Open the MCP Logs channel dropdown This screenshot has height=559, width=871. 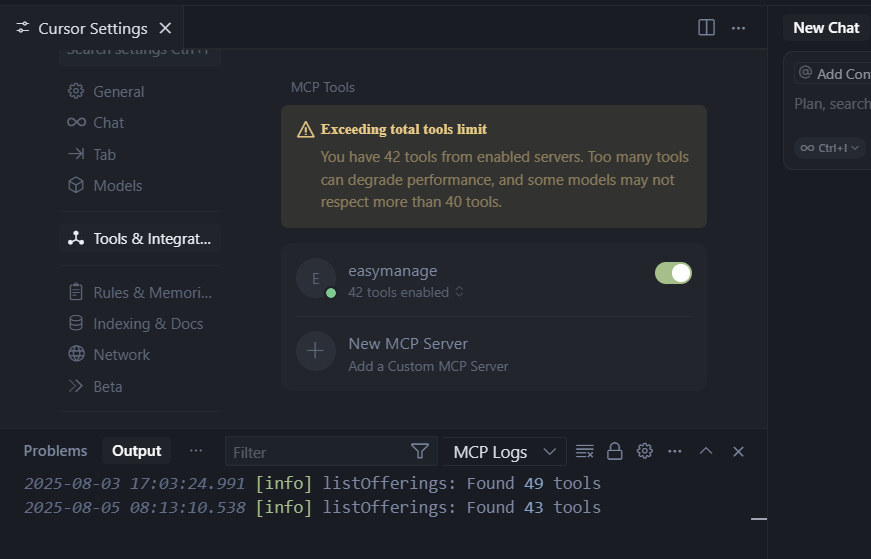(x=505, y=452)
